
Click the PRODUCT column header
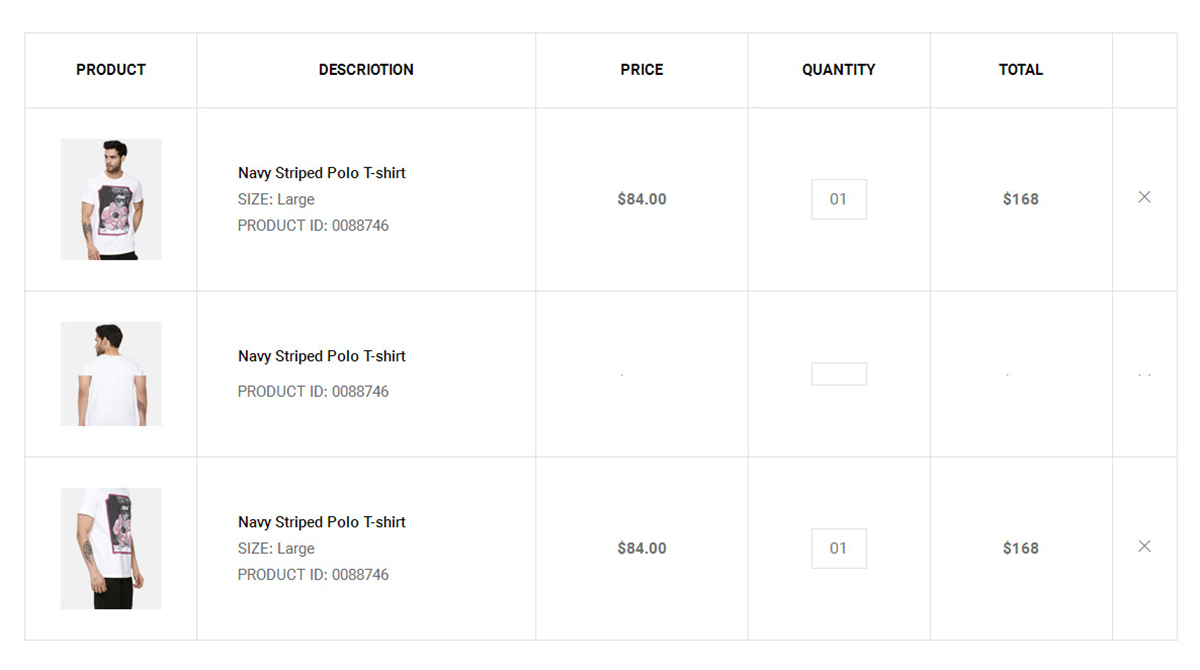[111, 70]
